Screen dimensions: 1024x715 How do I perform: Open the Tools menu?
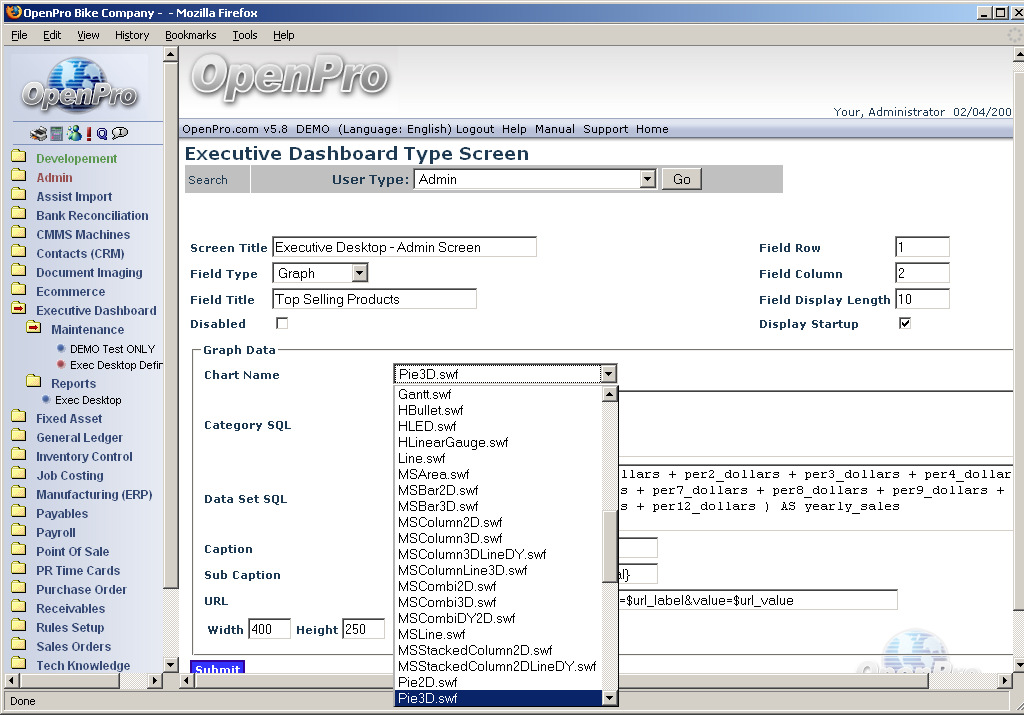tap(244, 35)
